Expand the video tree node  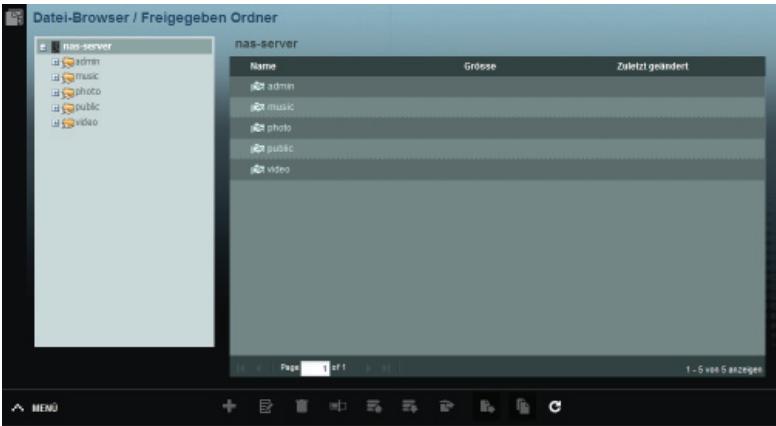click(55, 123)
